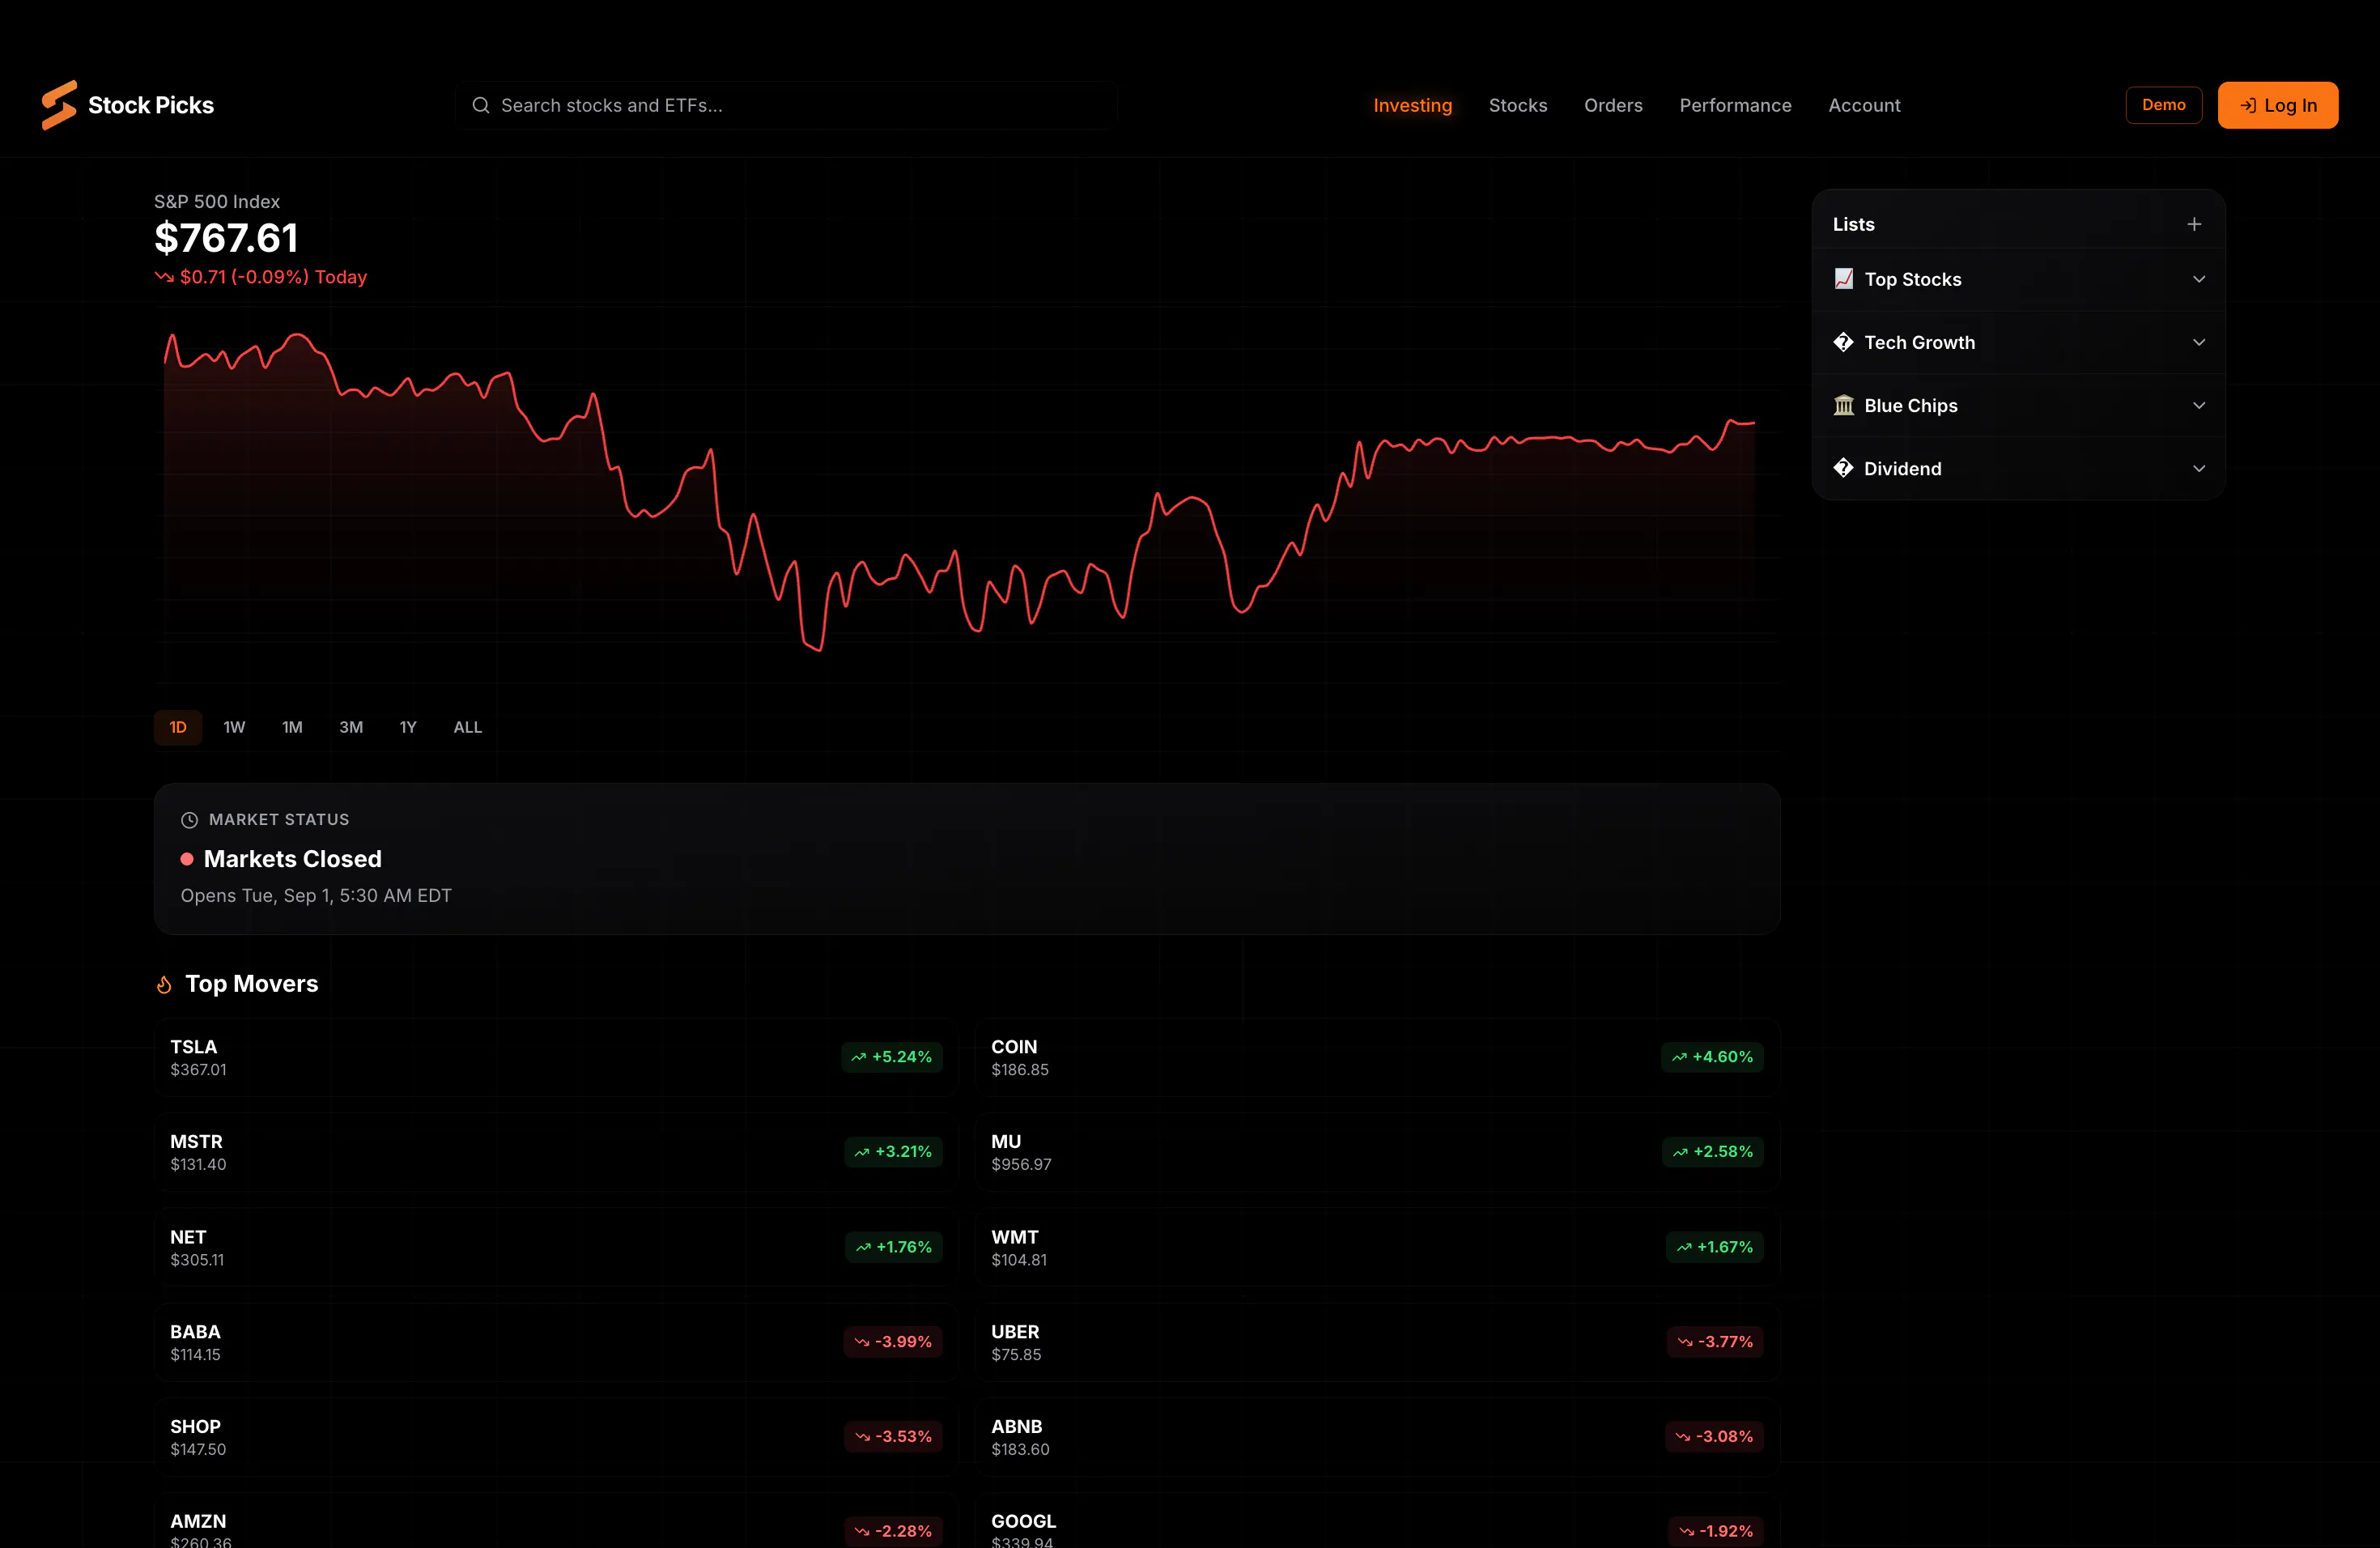
Task: Expand the Dividend list chevron
Action: pyautogui.click(x=2199, y=468)
